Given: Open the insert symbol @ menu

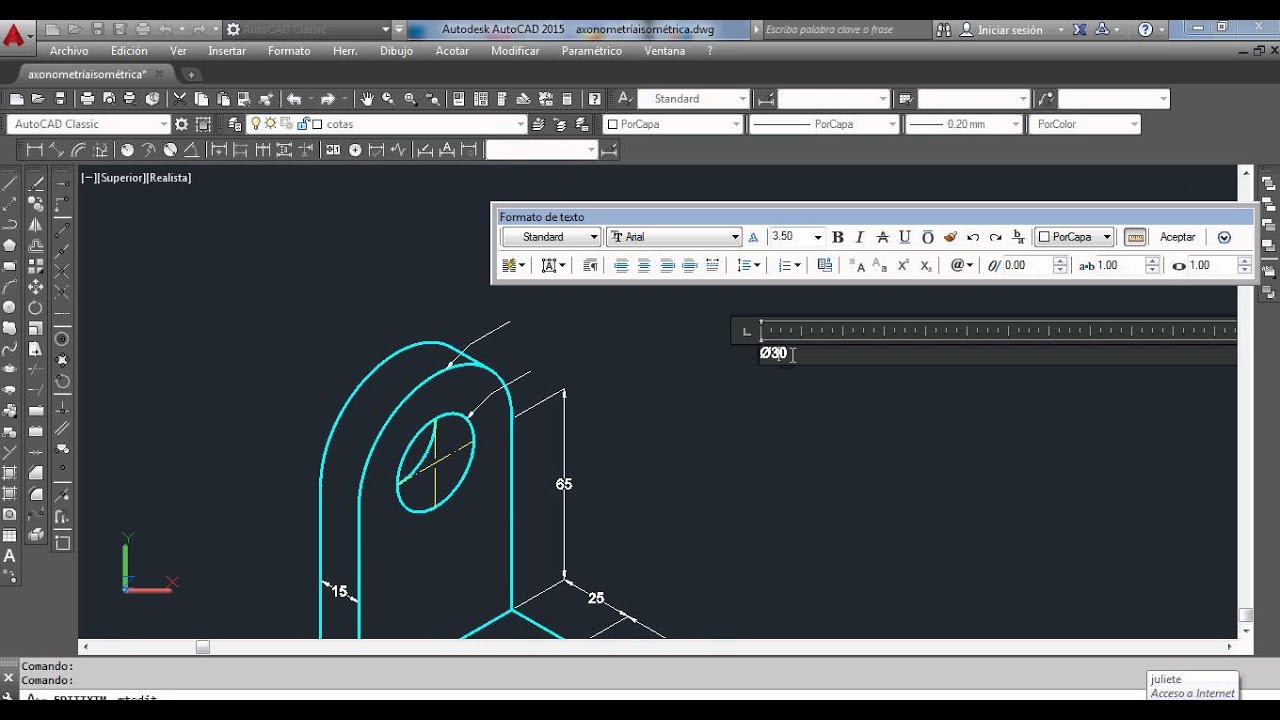Looking at the screenshot, I should point(961,265).
